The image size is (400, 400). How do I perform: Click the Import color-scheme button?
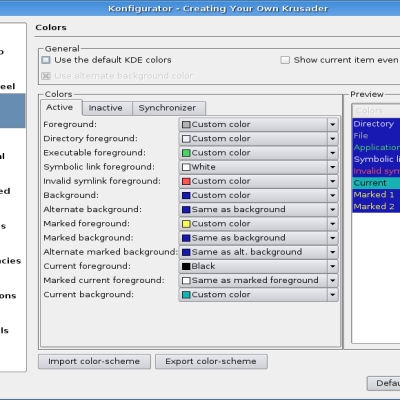pos(94,362)
